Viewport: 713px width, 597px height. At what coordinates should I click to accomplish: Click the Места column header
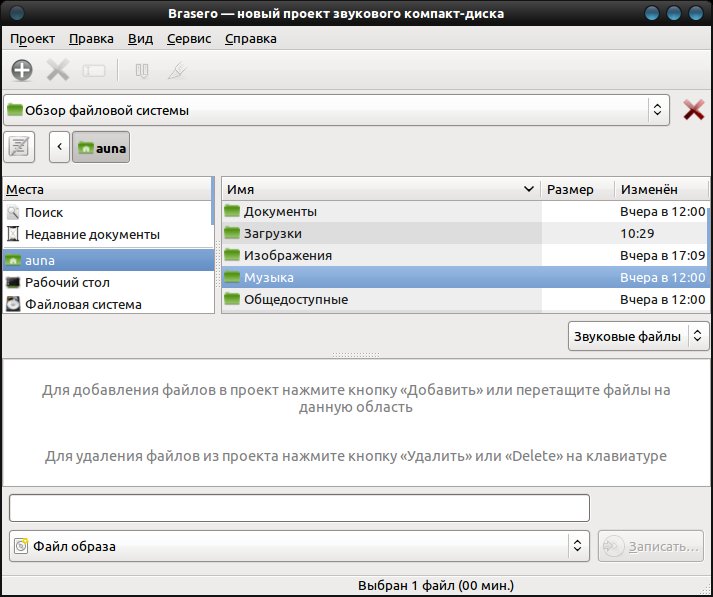(x=107, y=189)
